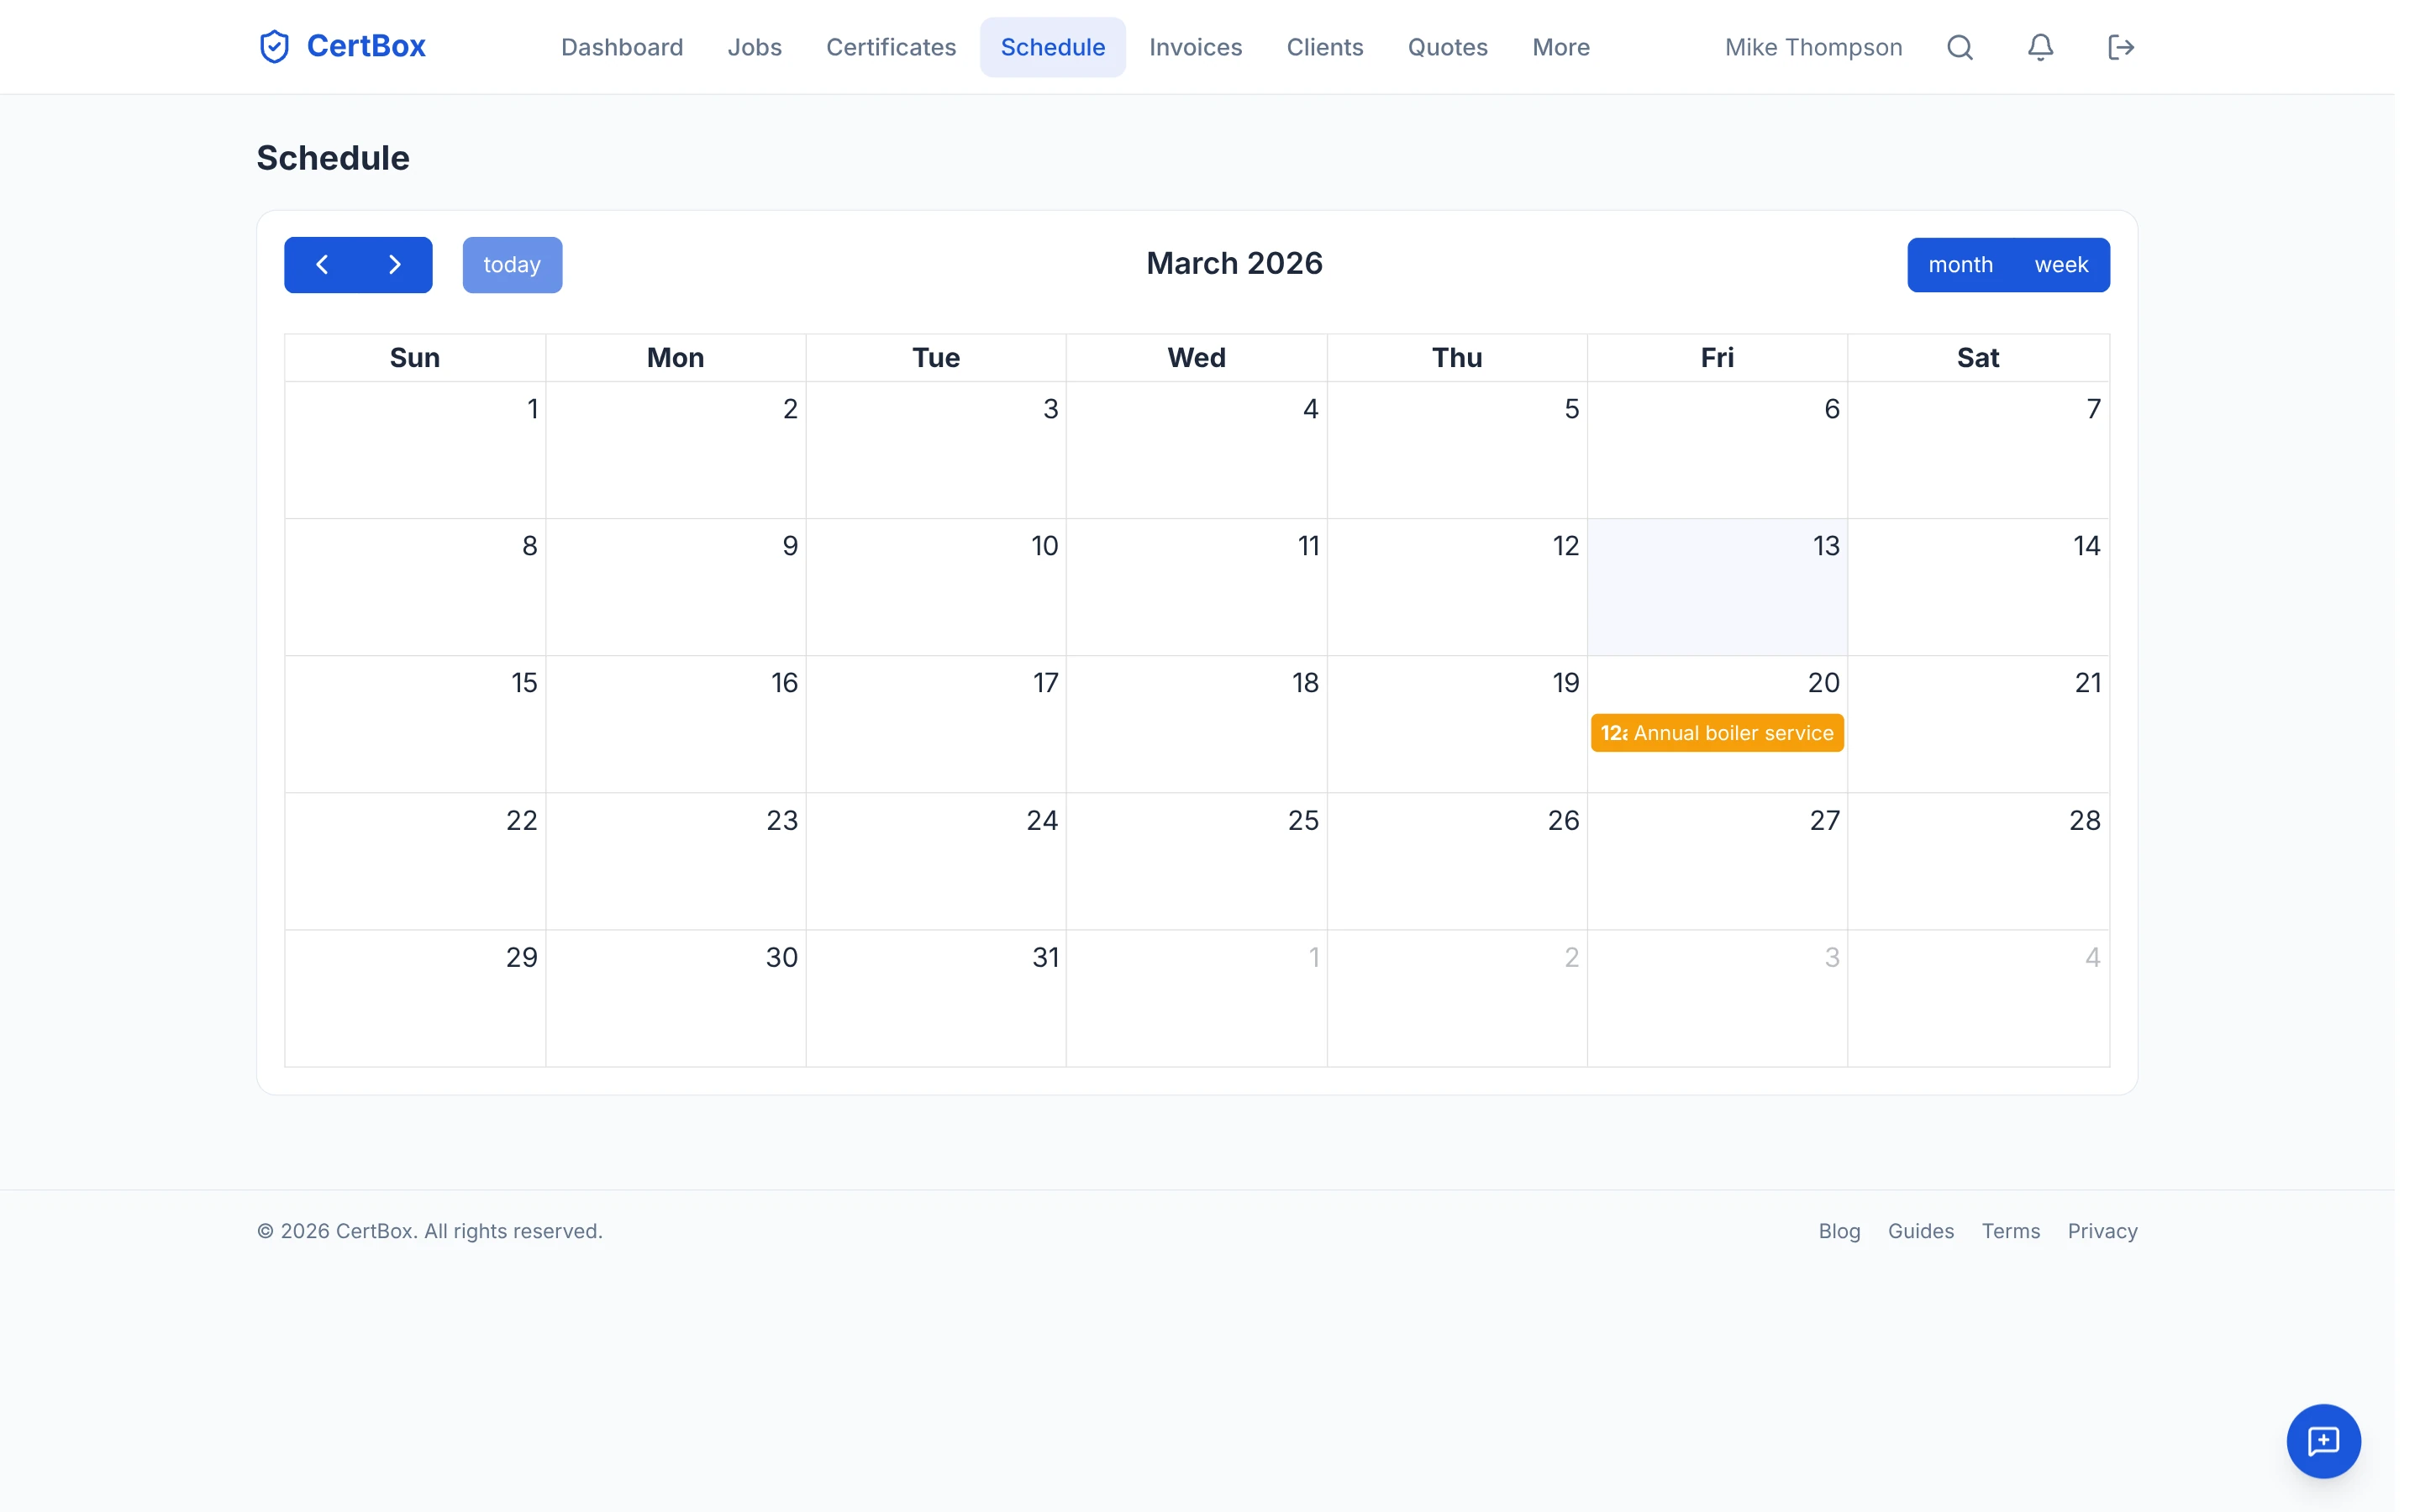
Task: Go to the Clients page
Action: pyautogui.click(x=1325, y=46)
